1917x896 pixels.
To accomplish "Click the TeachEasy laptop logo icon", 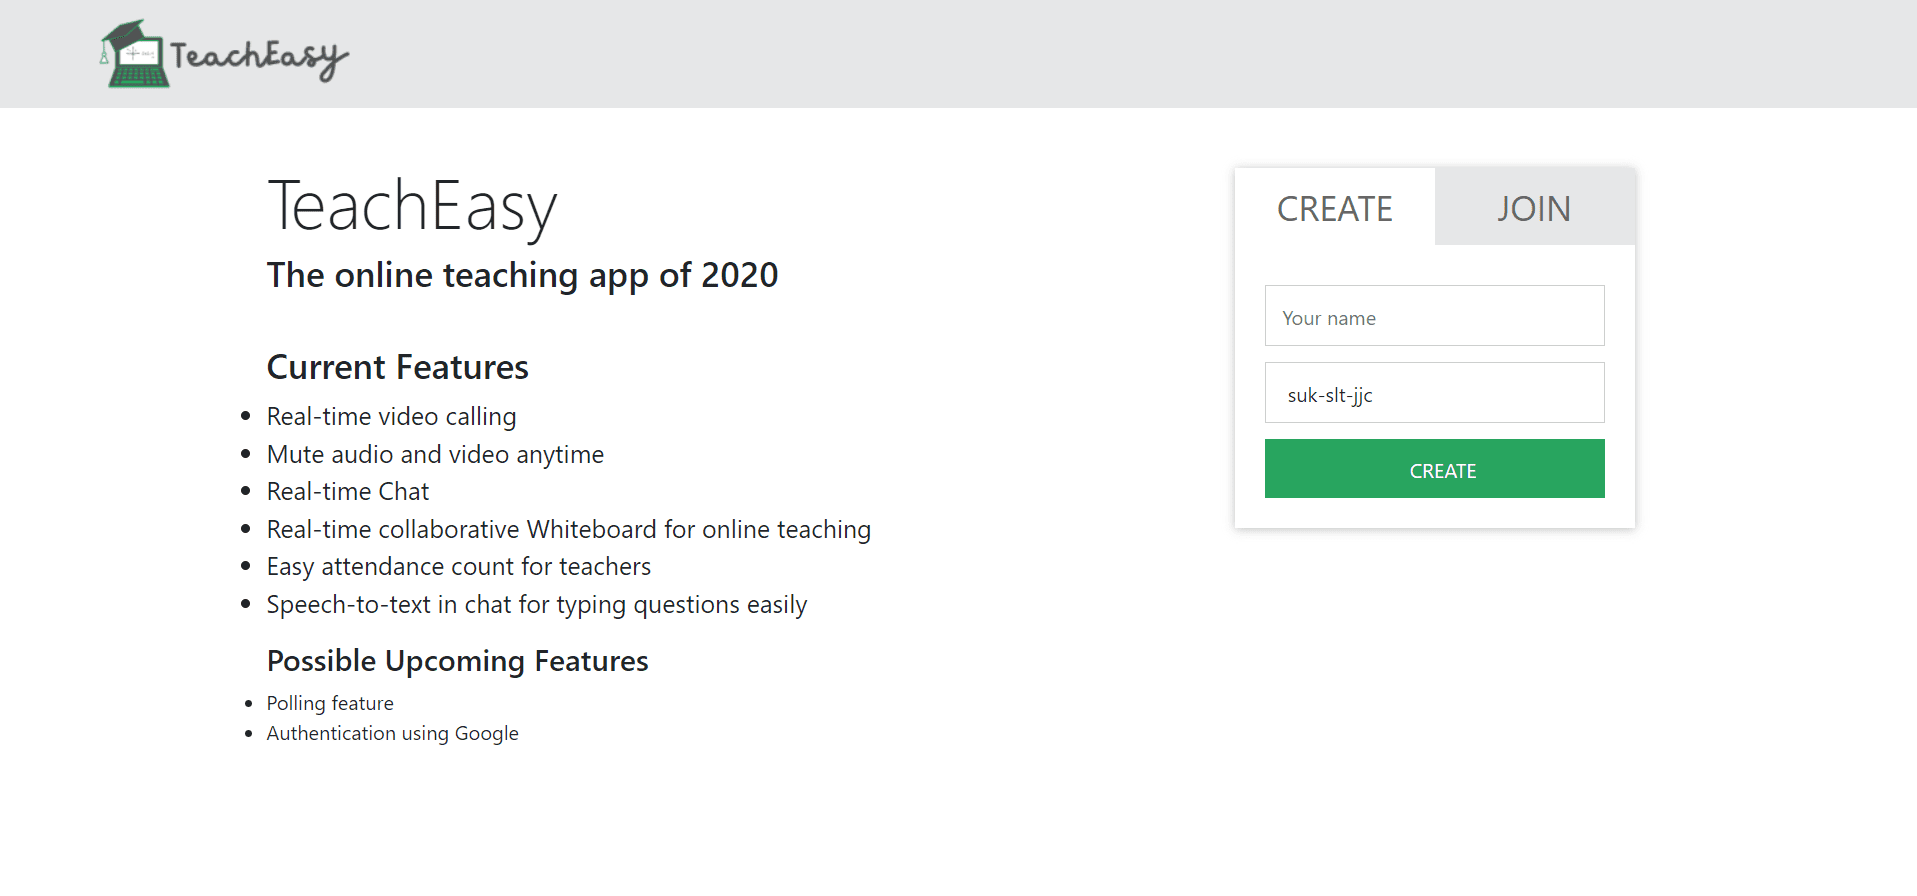I will [x=138, y=65].
